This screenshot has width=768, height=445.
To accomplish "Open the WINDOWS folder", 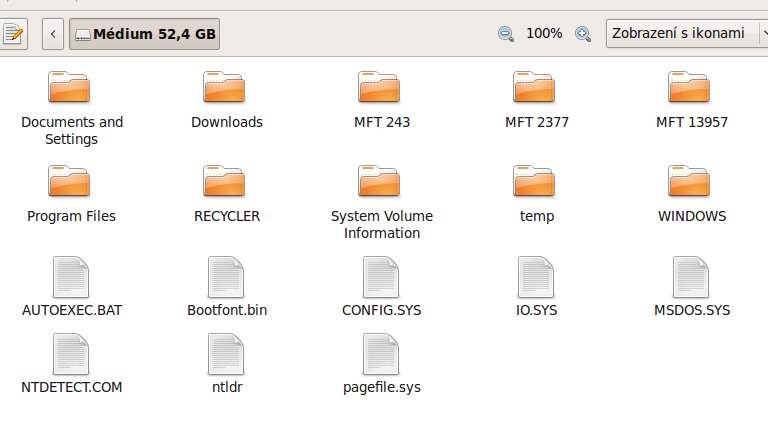I will (x=691, y=183).
